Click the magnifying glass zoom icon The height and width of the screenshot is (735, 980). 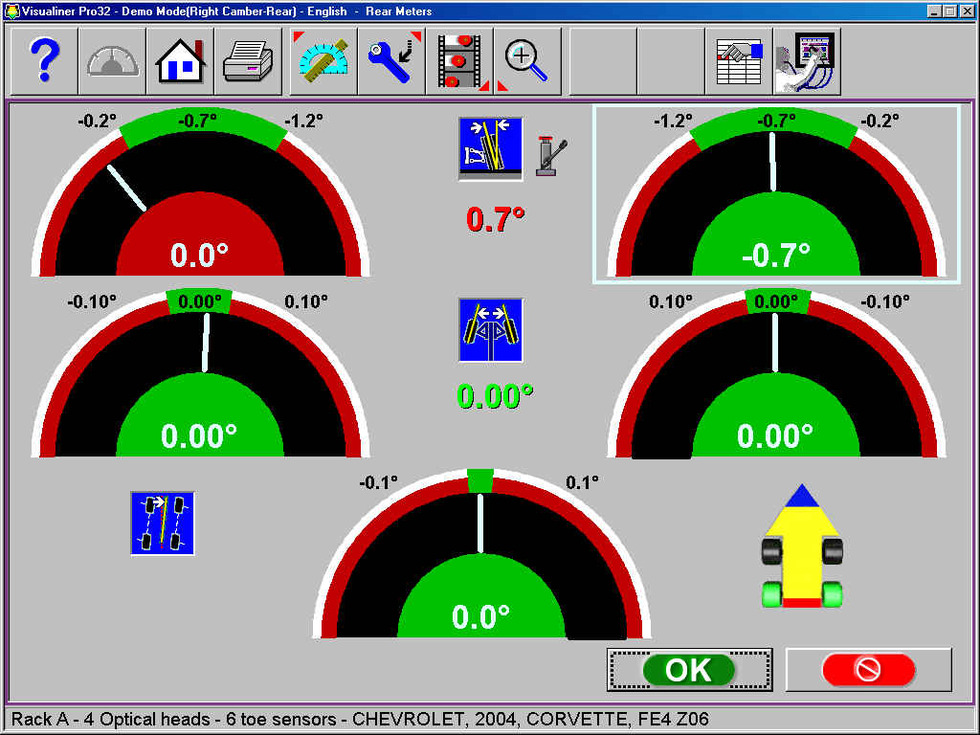click(526, 62)
